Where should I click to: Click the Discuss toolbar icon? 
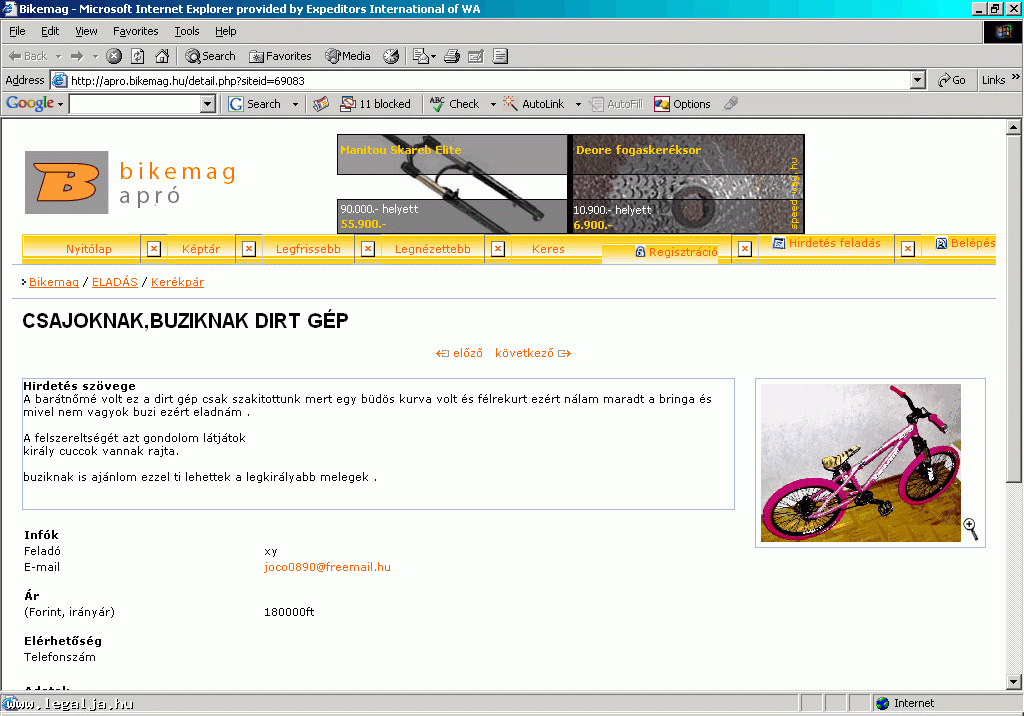pos(500,56)
